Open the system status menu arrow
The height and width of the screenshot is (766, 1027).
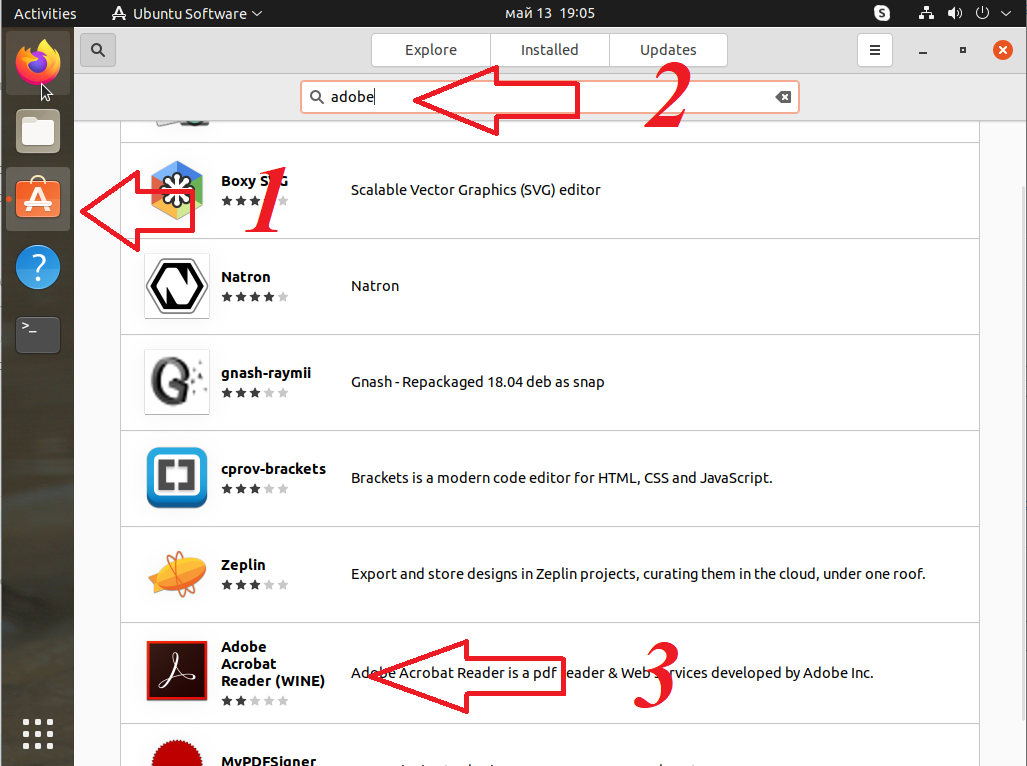point(1005,14)
